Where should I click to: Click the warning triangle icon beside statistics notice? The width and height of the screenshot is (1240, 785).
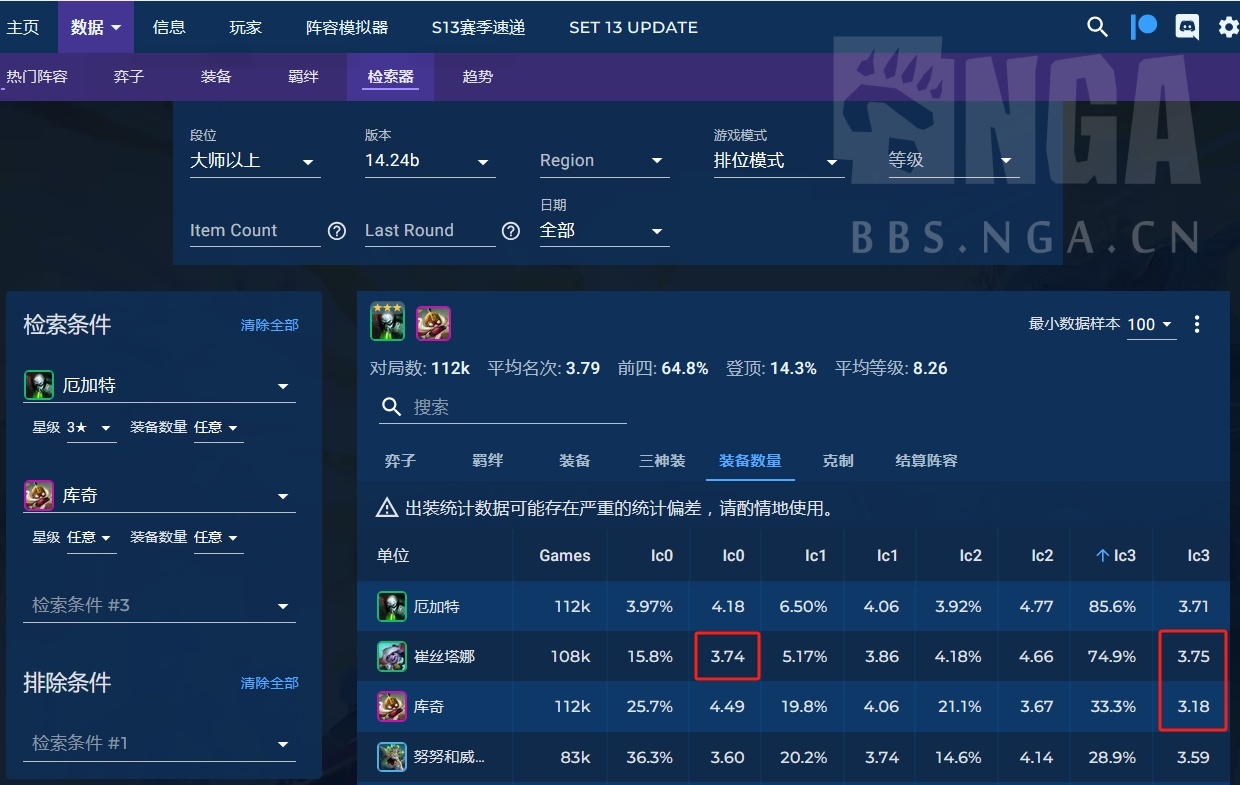tap(387, 508)
